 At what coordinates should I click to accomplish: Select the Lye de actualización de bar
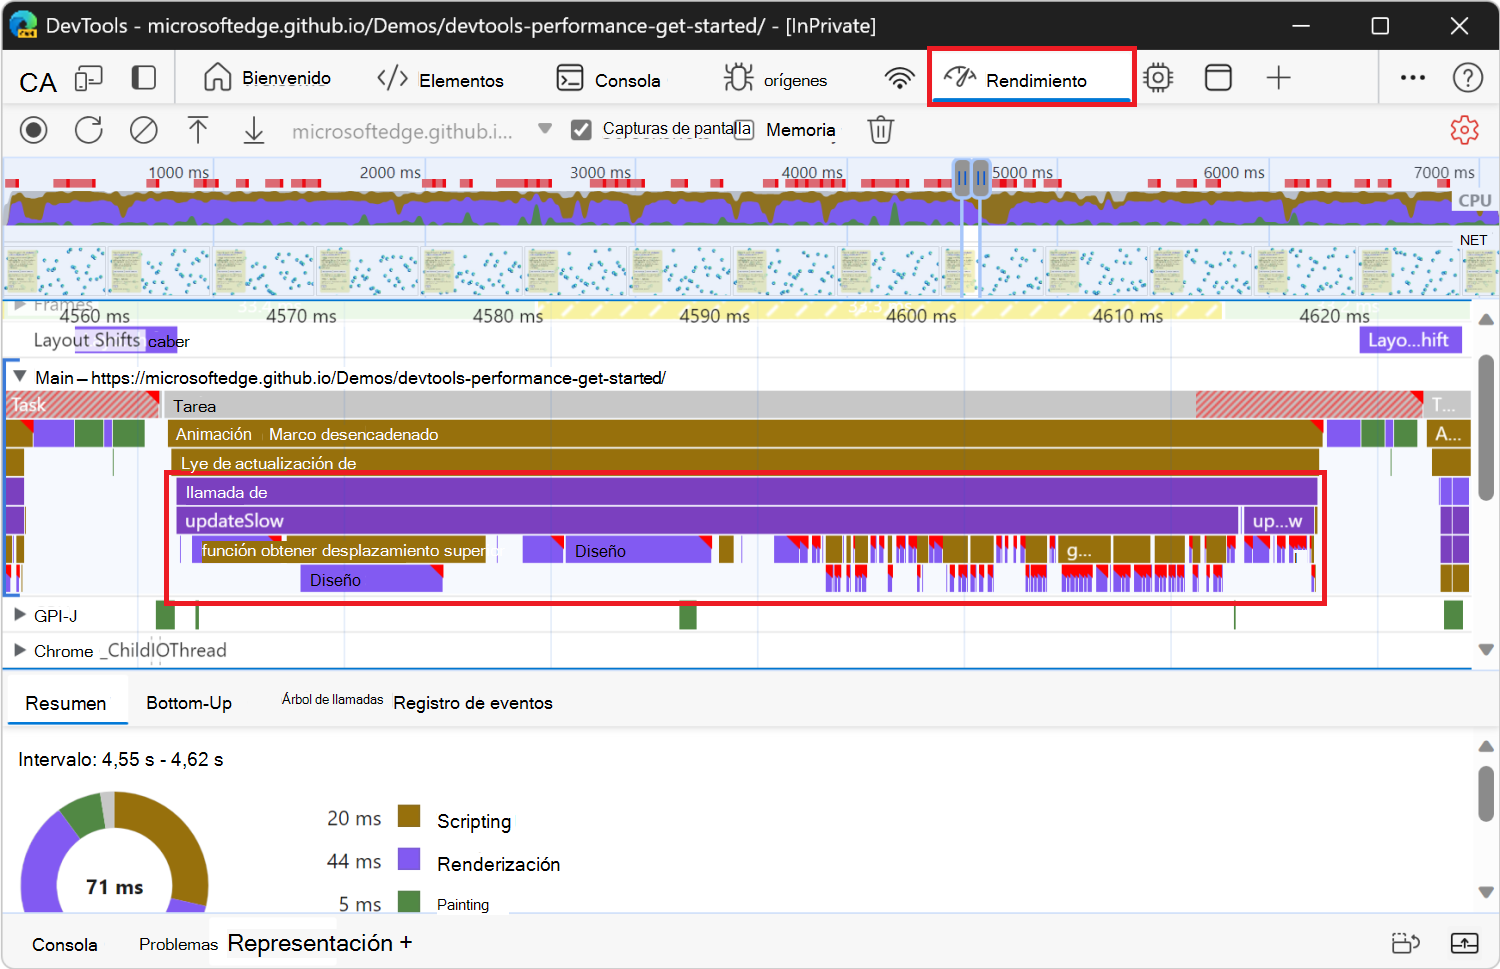745,462
